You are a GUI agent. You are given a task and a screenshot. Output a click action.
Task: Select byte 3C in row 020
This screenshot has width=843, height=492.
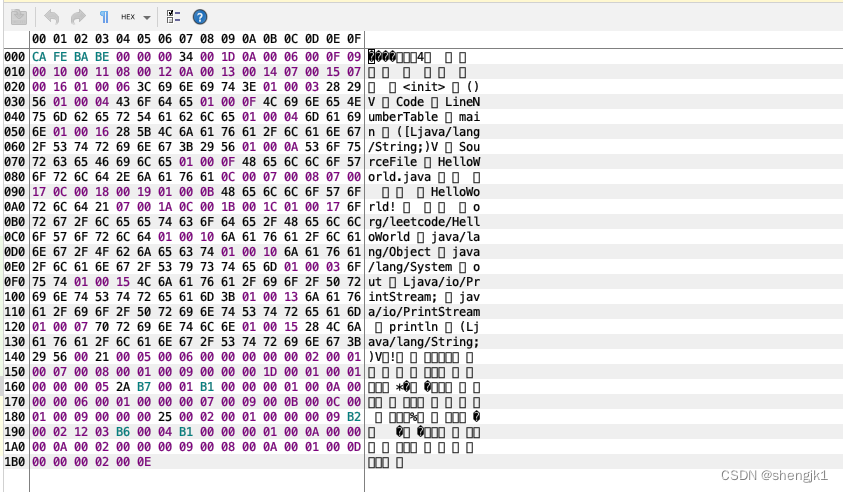[144, 87]
